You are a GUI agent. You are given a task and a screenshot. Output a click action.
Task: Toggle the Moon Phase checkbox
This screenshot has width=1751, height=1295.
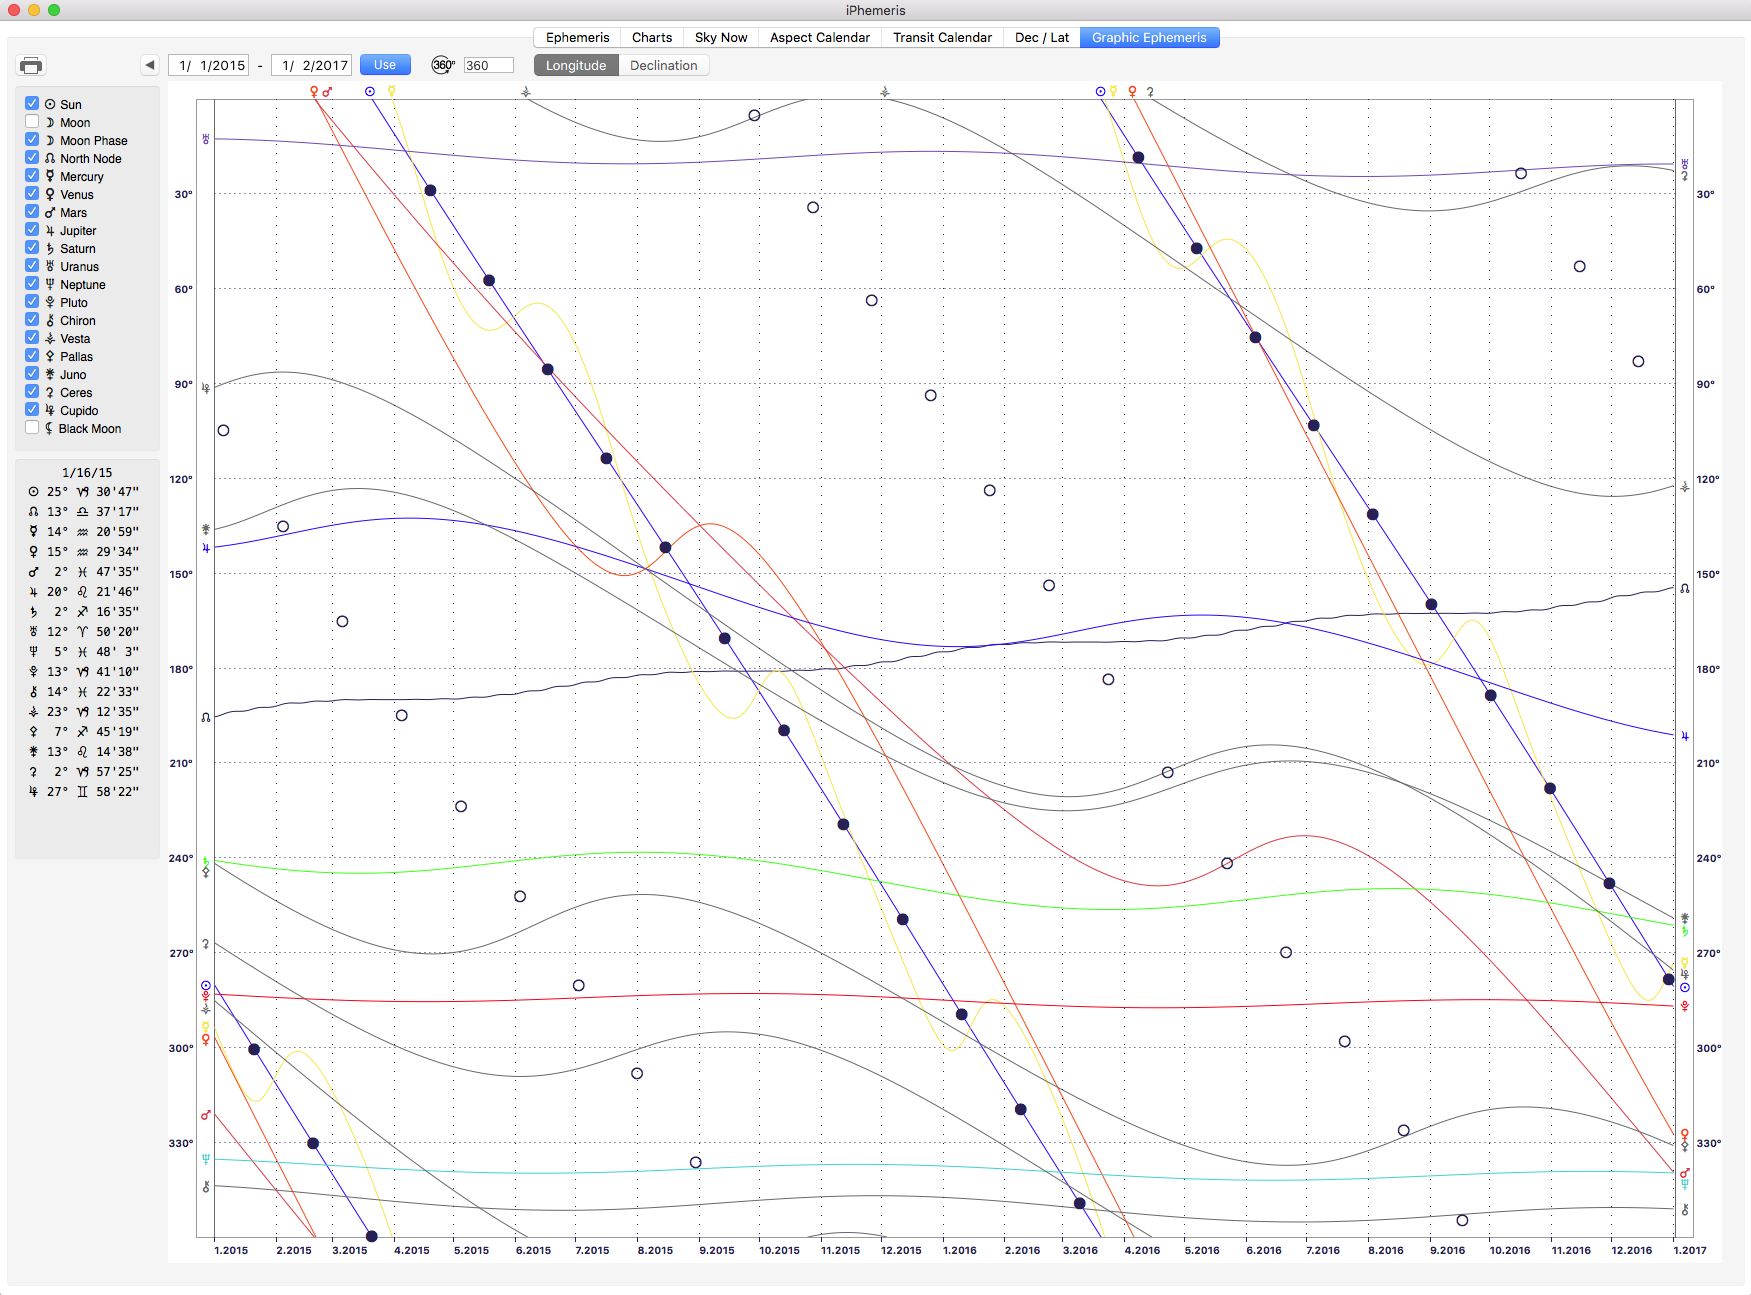point(32,139)
